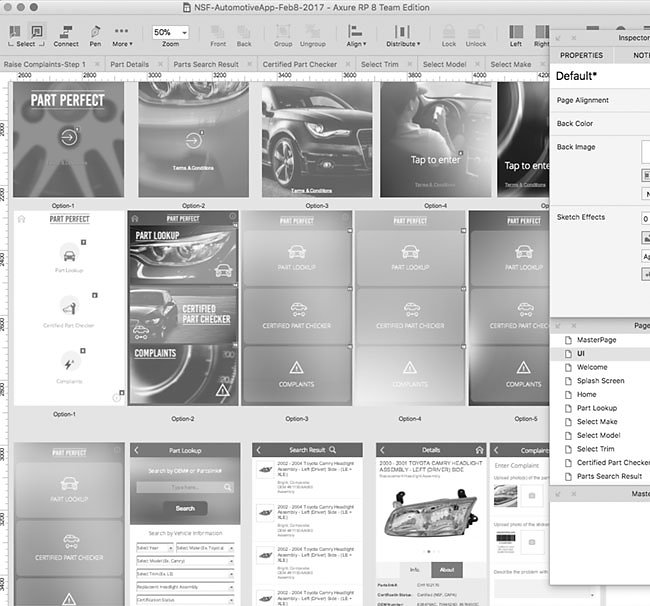The height and width of the screenshot is (606, 650).
Task: Open the Distribute dropdown
Action: 403,36
